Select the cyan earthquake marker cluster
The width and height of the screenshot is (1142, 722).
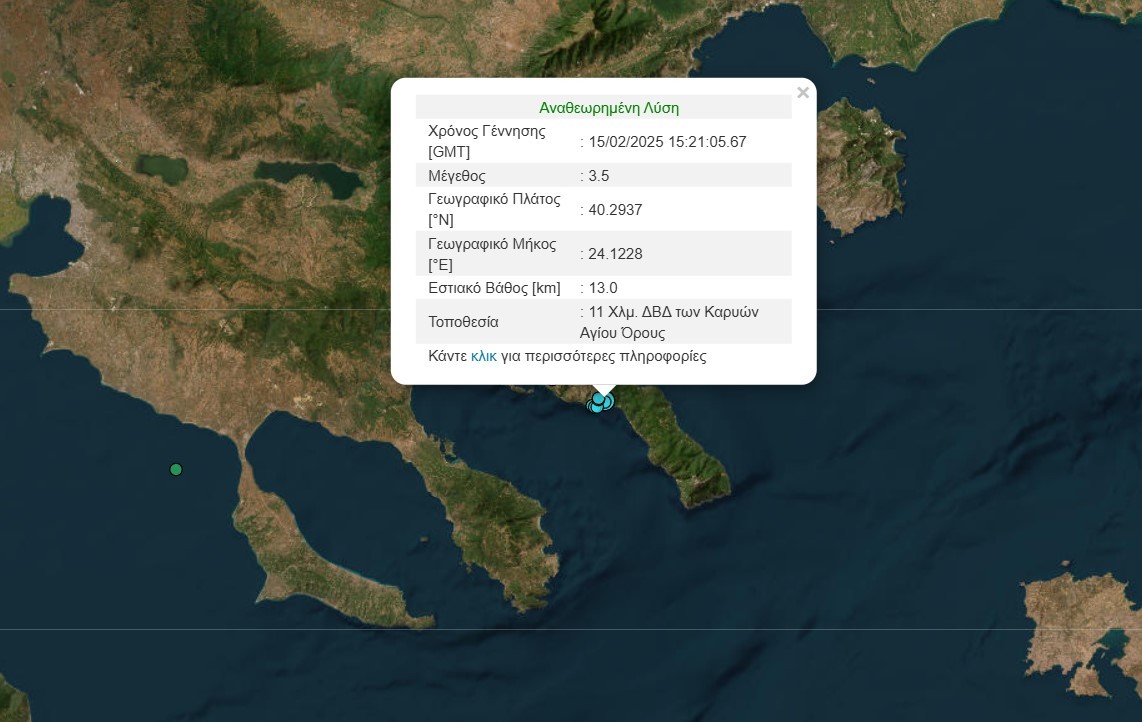pyautogui.click(x=599, y=402)
